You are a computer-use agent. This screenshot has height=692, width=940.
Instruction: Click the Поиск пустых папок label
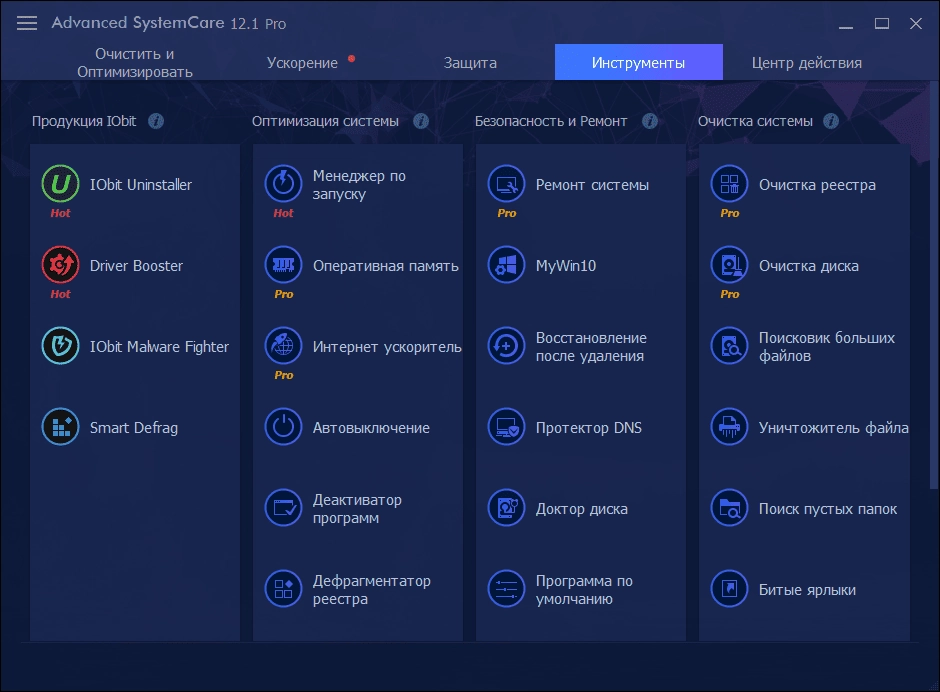click(x=828, y=509)
